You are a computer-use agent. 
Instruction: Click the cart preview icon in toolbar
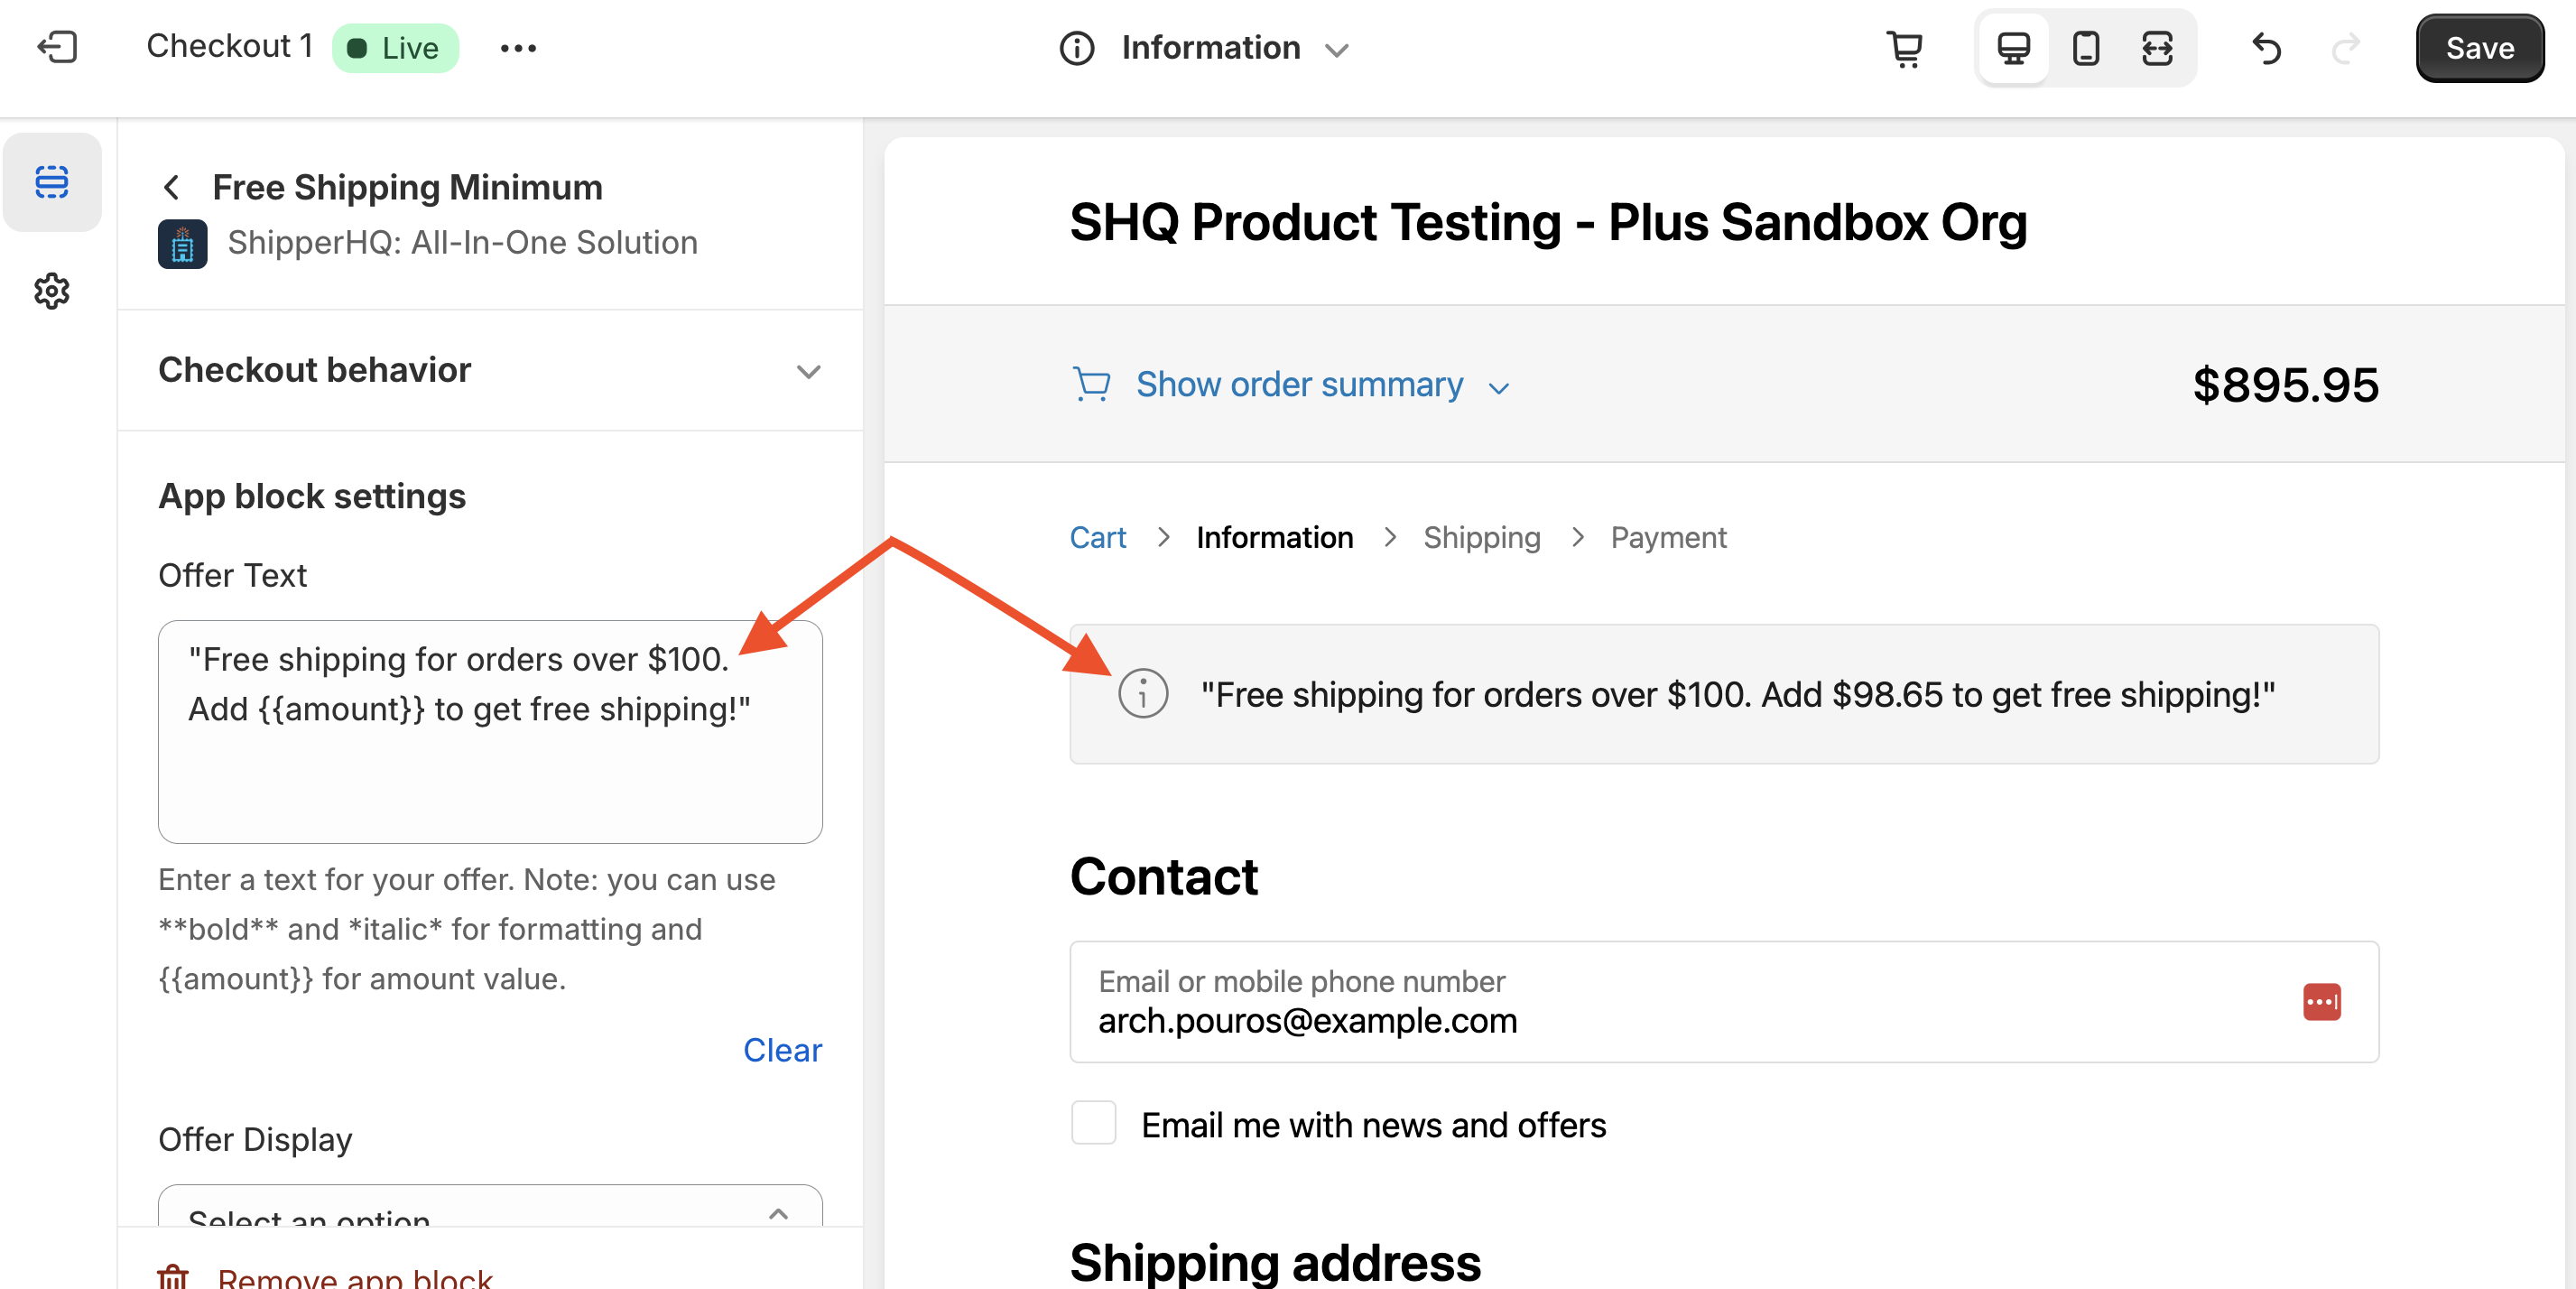click(1905, 48)
